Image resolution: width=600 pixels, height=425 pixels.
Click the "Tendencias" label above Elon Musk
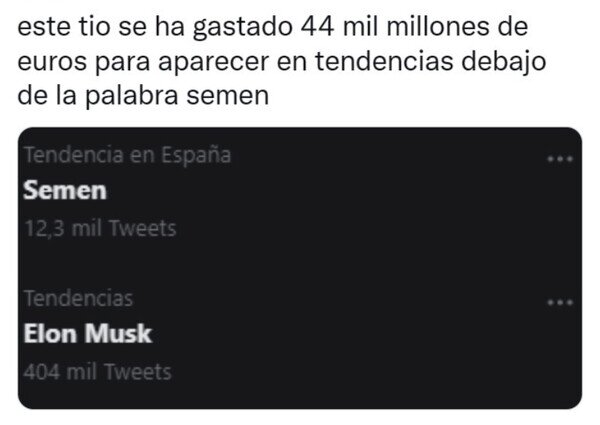(x=77, y=298)
